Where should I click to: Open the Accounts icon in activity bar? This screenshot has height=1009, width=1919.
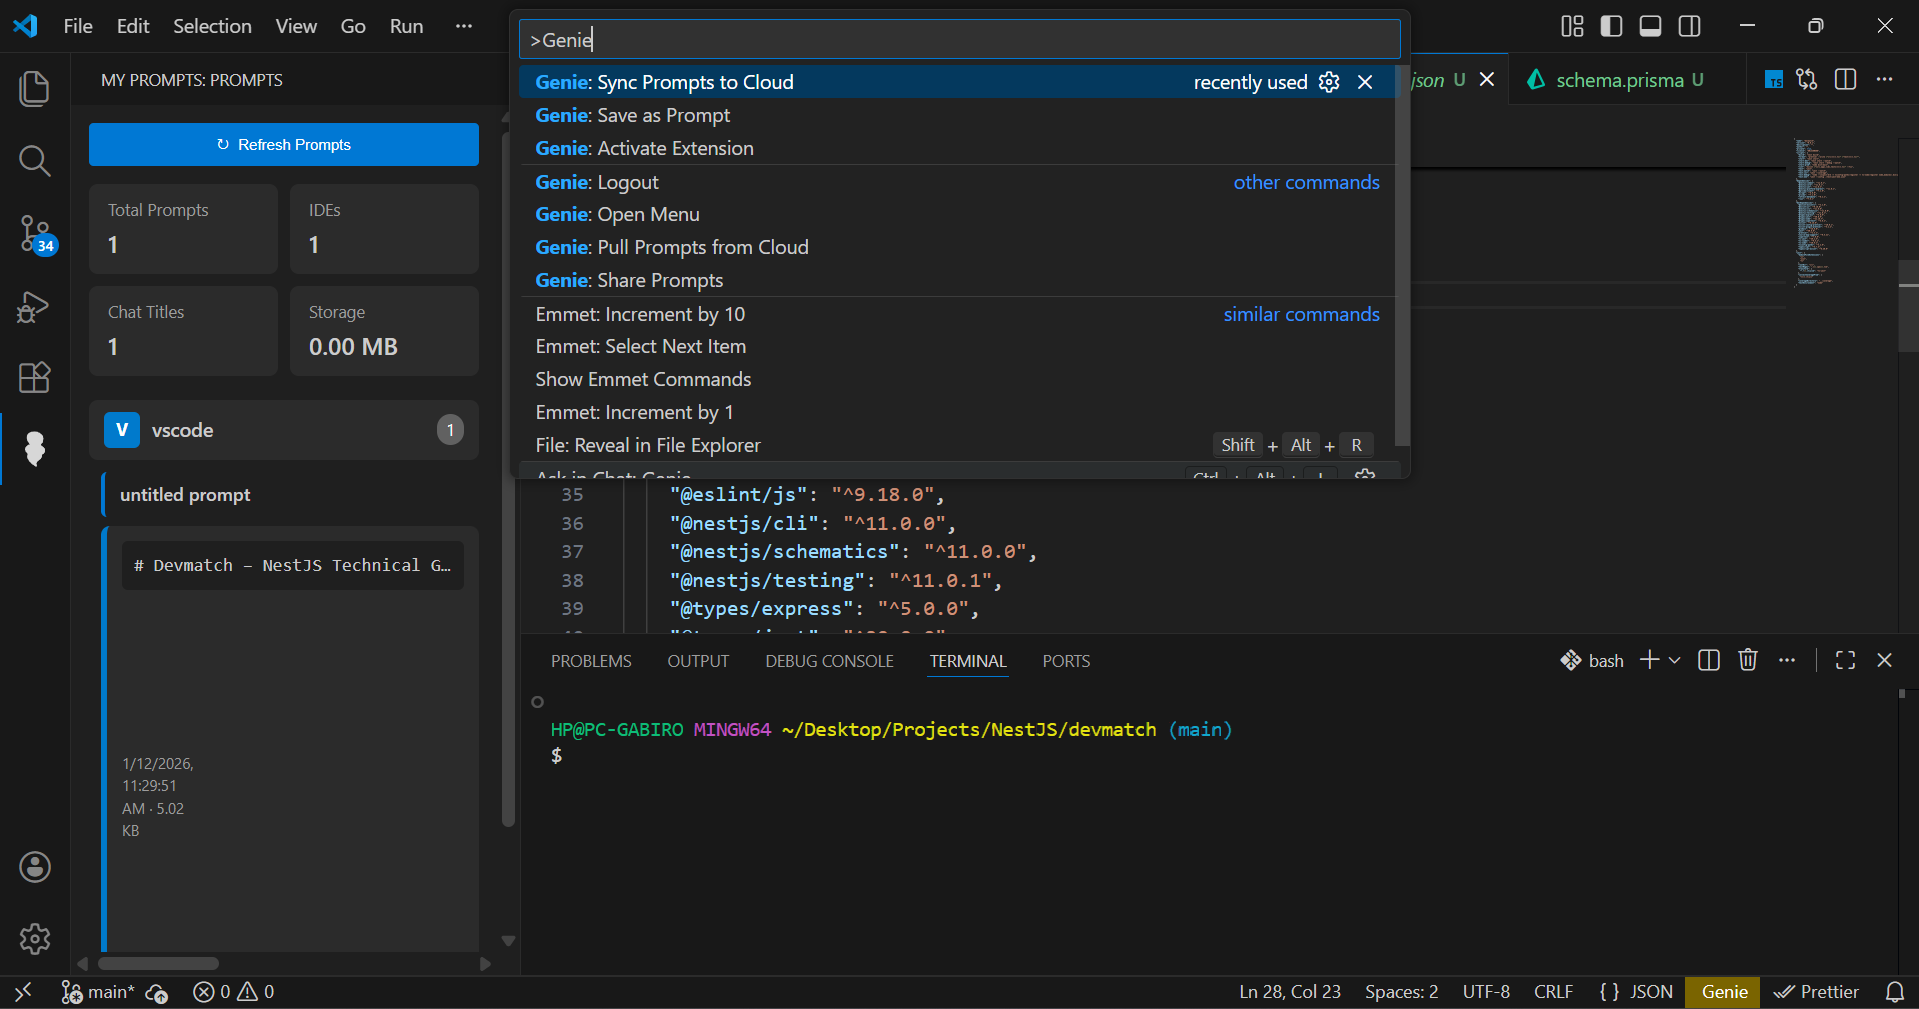coord(34,867)
